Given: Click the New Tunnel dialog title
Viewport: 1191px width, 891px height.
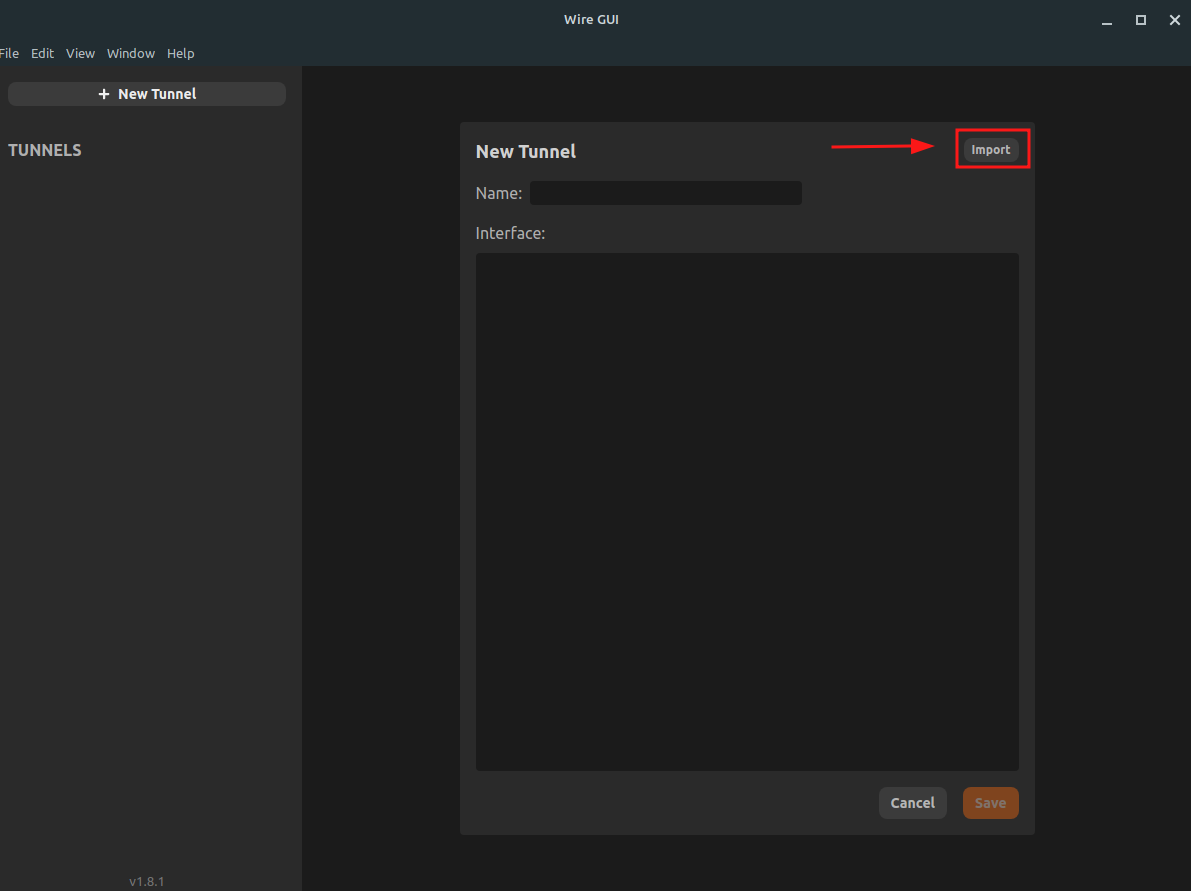Looking at the screenshot, I should [x=526, y=151].
